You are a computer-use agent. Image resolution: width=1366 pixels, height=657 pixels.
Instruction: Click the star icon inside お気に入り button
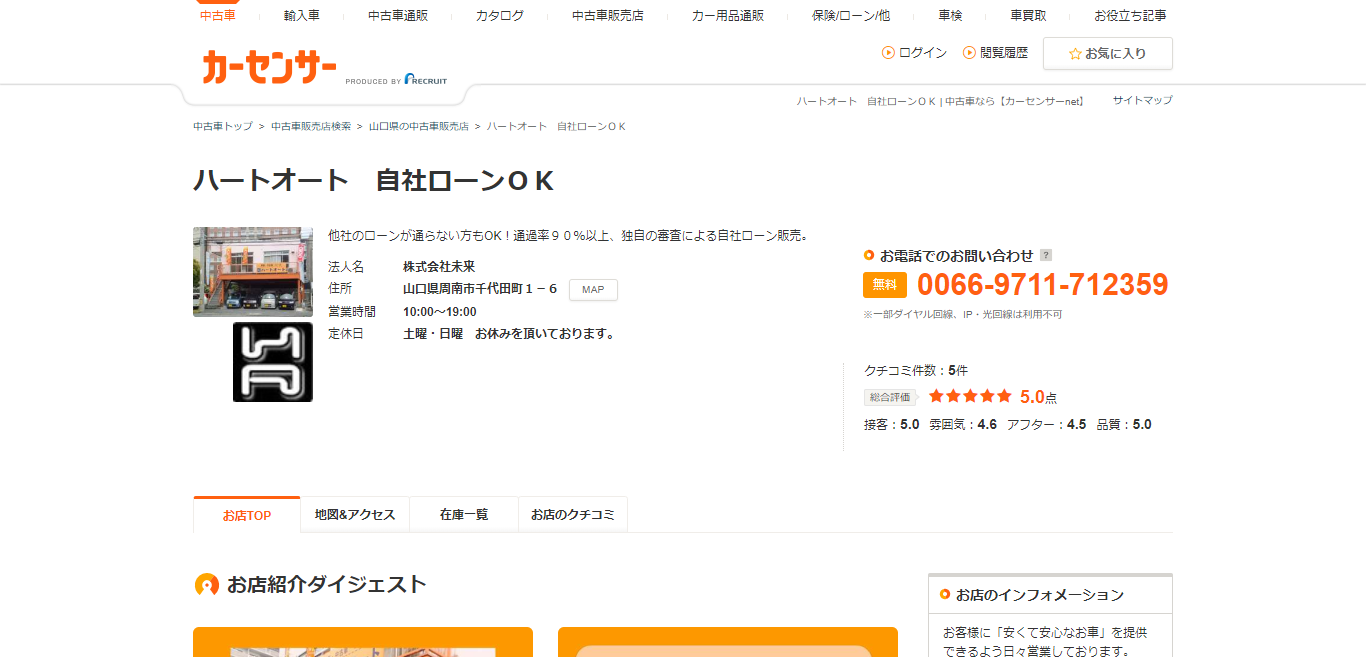point(1076,53)
